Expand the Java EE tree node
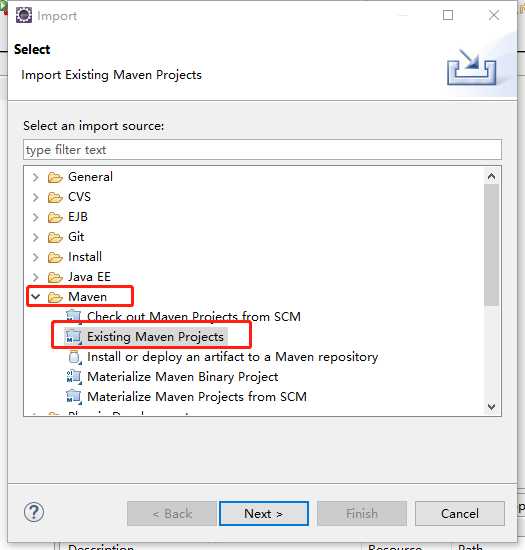This screenshot has height=550, width=525. point(35,277)
